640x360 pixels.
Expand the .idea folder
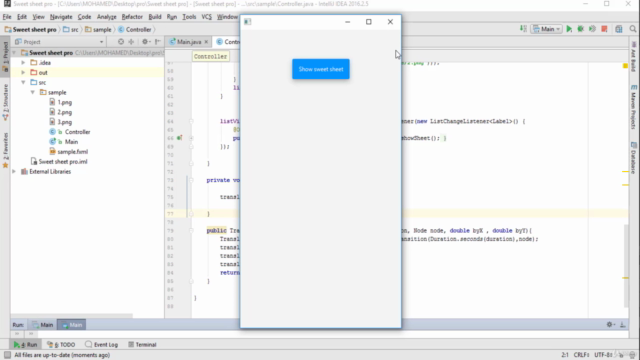(x=23, y=62)
